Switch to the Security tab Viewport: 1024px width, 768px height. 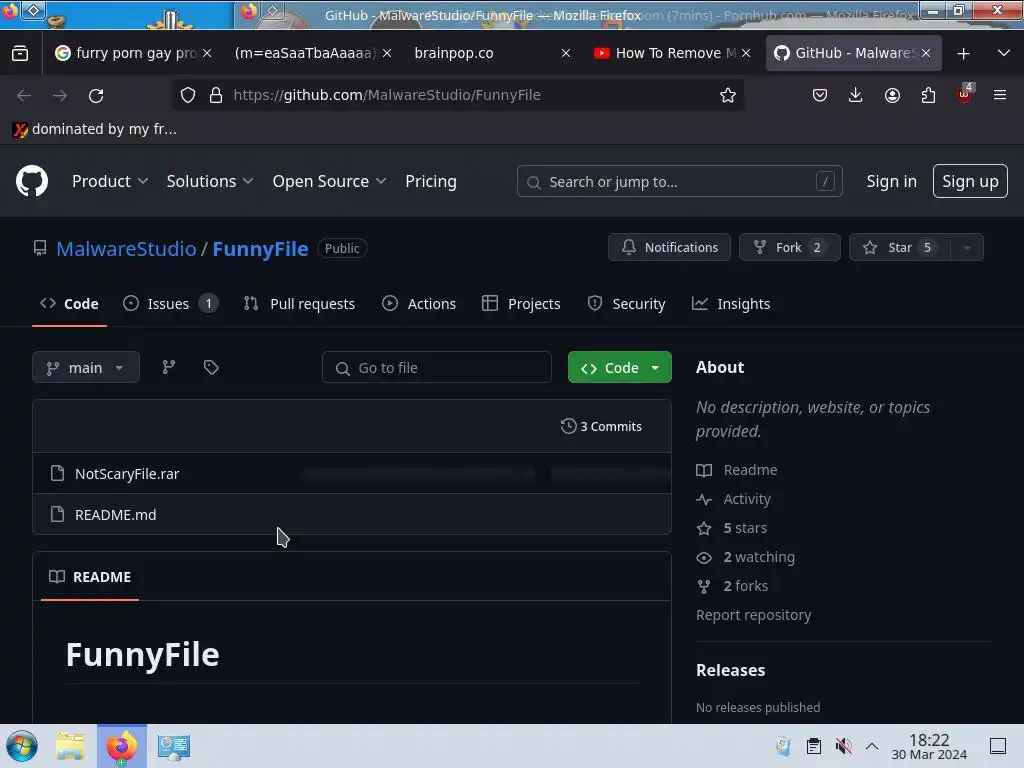(626, 304)
